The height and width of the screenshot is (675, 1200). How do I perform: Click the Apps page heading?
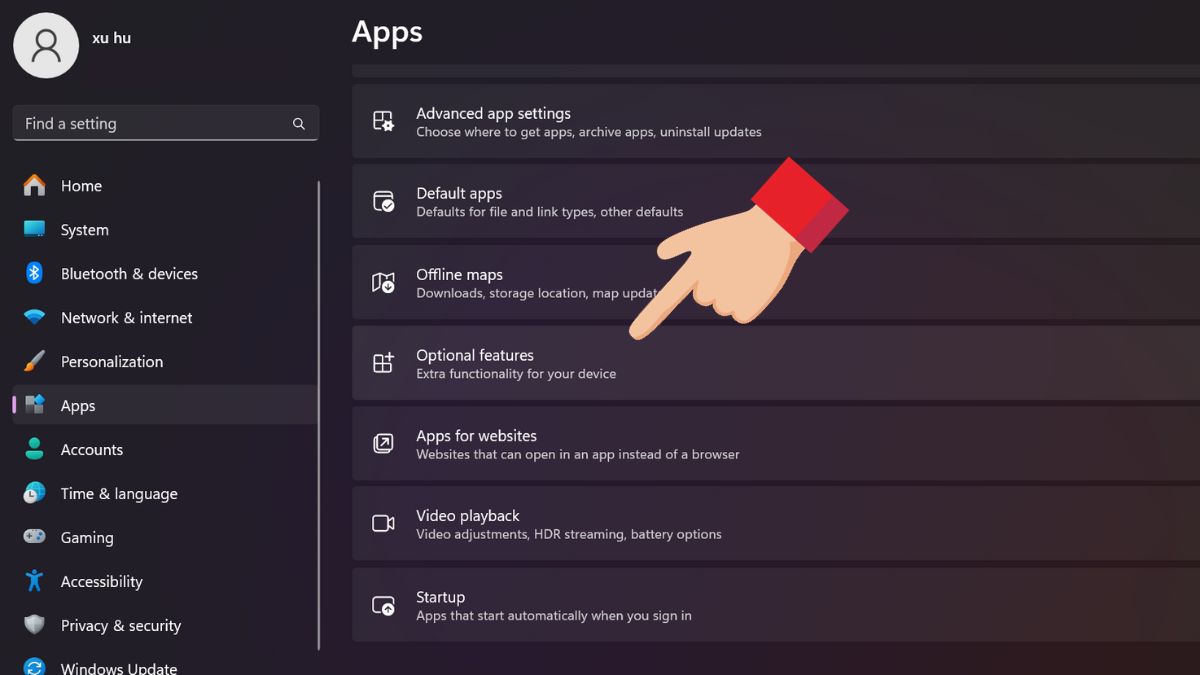tap(387, 32)
